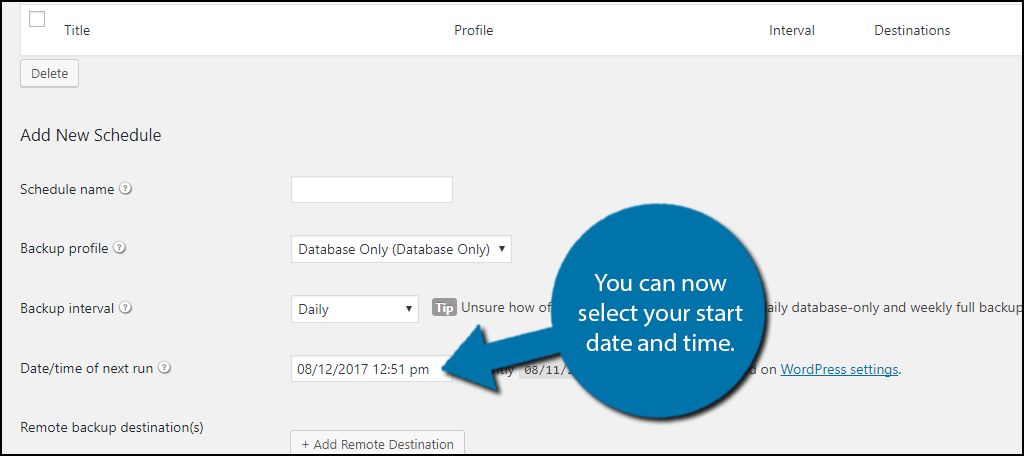
Task: Open the help tooltip icon for Schedule name
Action: [126, 189]
